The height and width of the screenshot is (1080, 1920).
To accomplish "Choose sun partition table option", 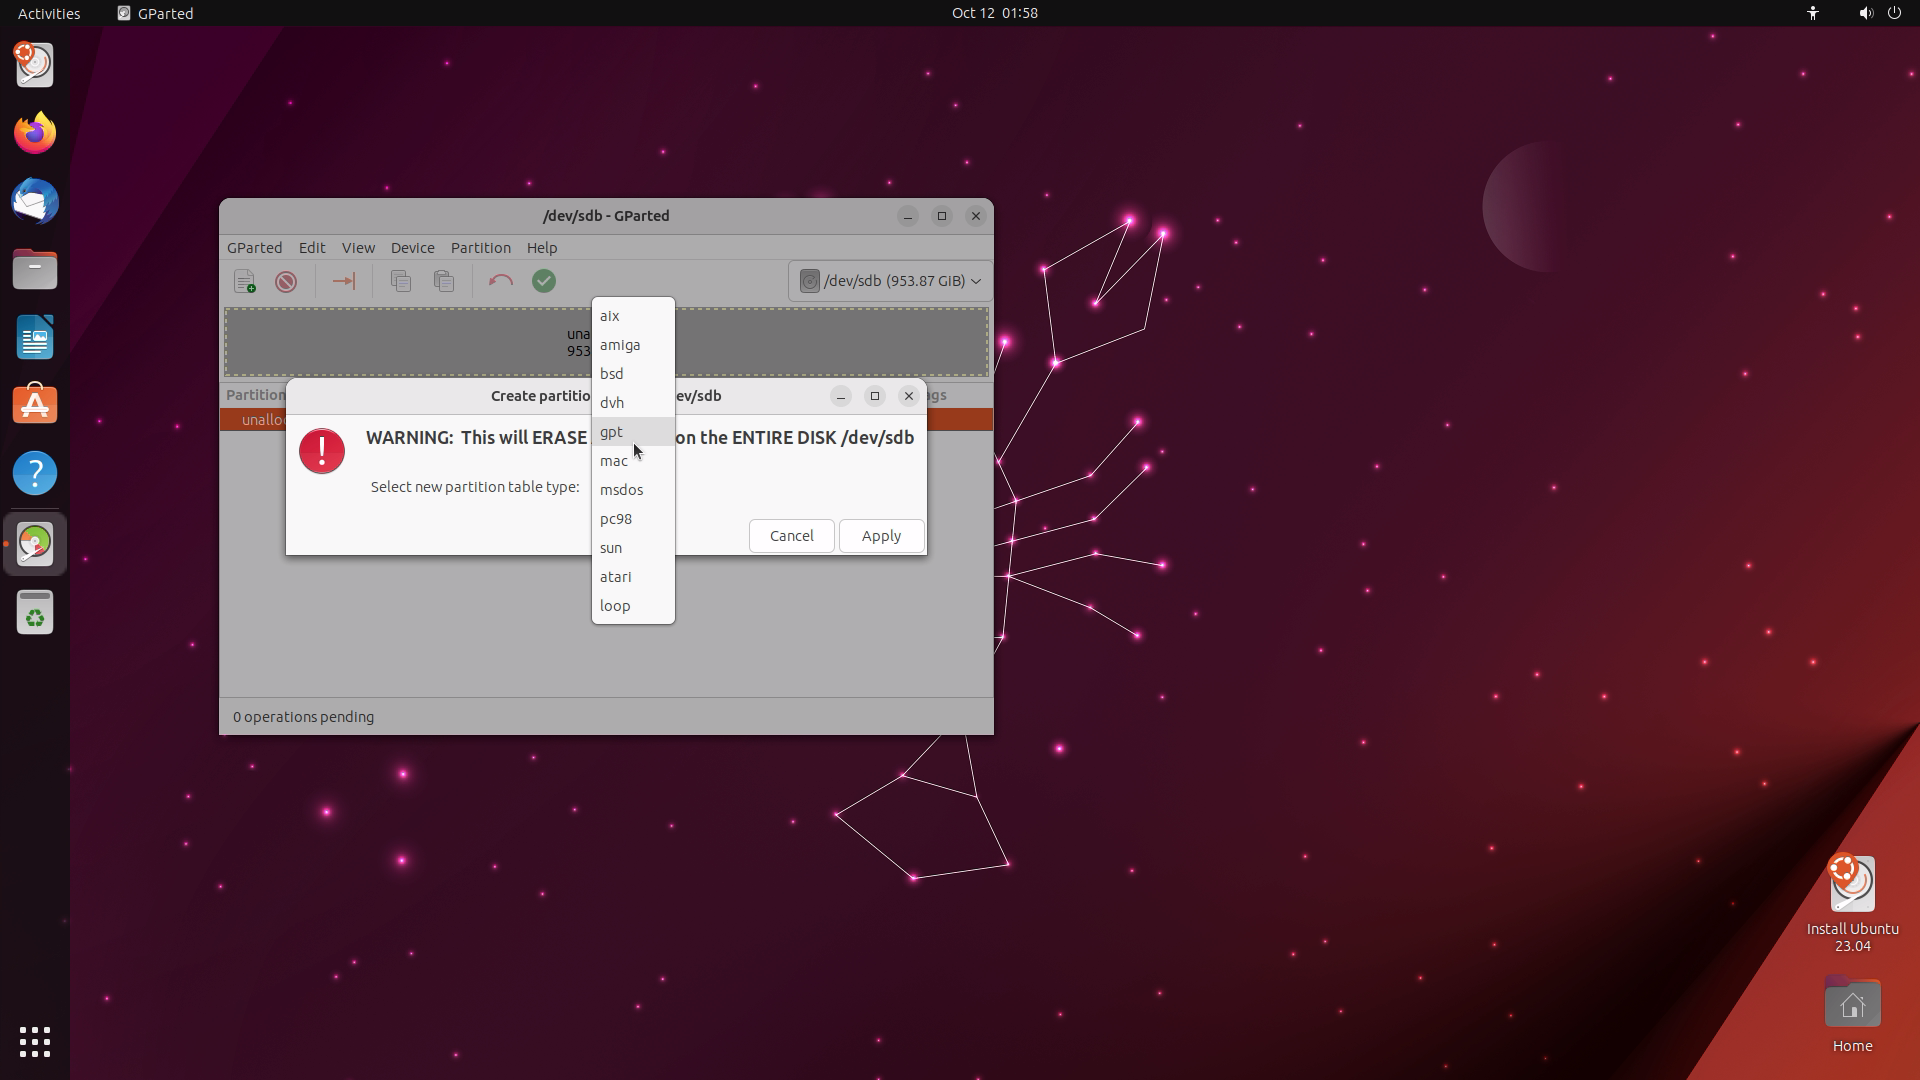I will click(633, 548).
